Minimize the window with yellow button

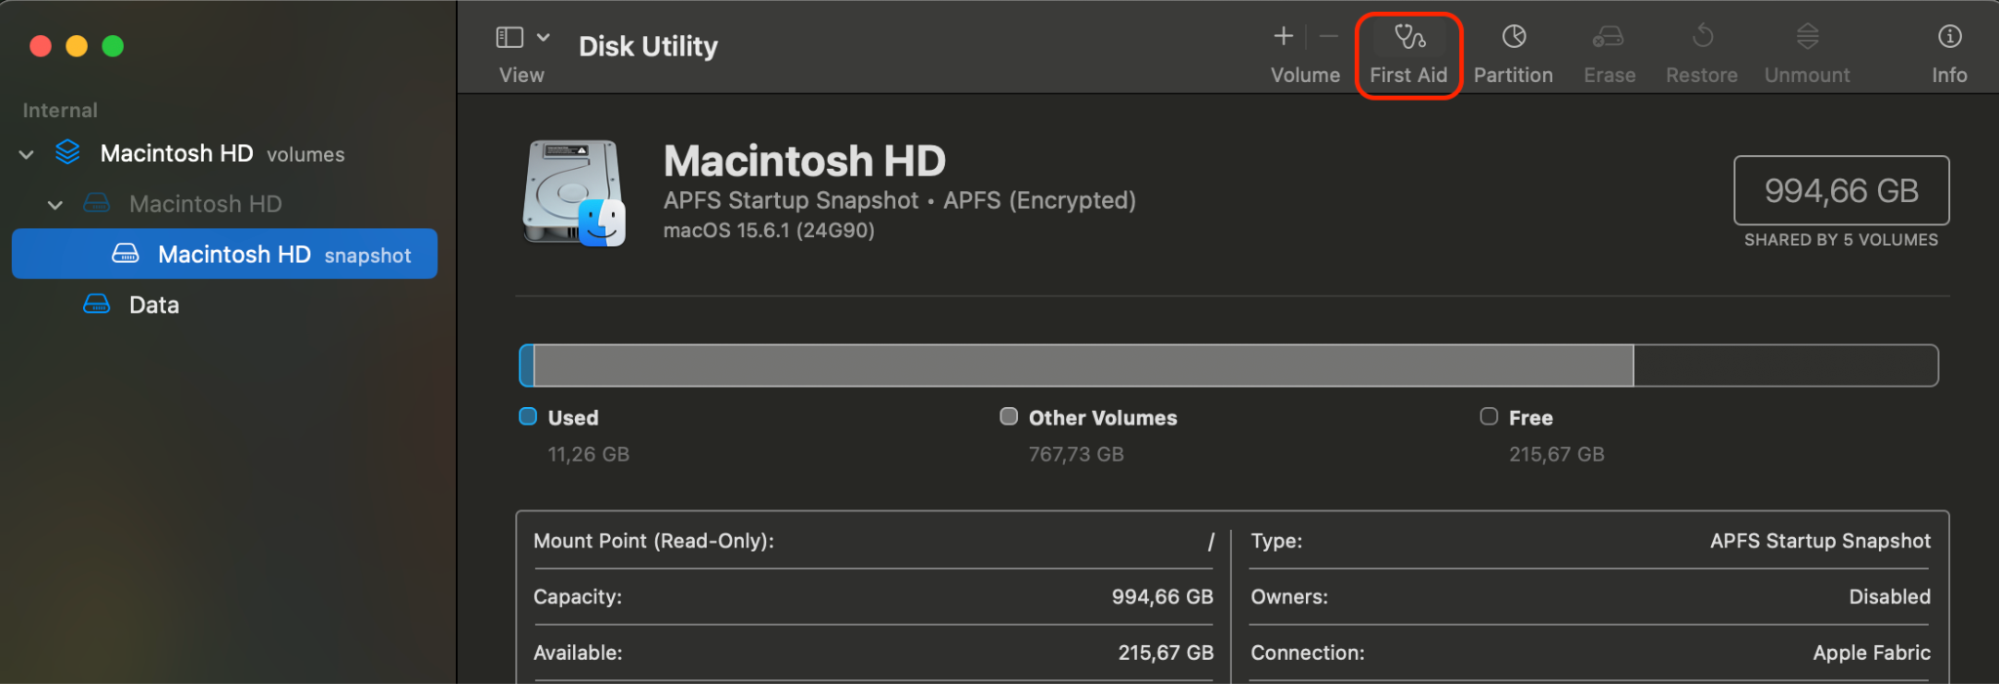click(77, 46)
